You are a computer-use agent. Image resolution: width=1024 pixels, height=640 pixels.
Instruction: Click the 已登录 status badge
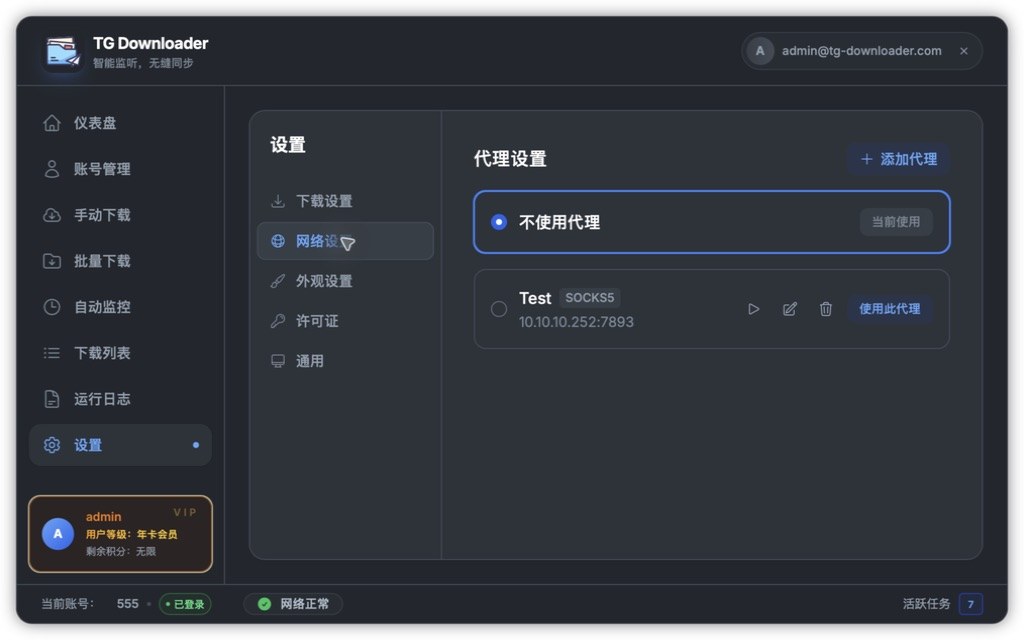185,604
